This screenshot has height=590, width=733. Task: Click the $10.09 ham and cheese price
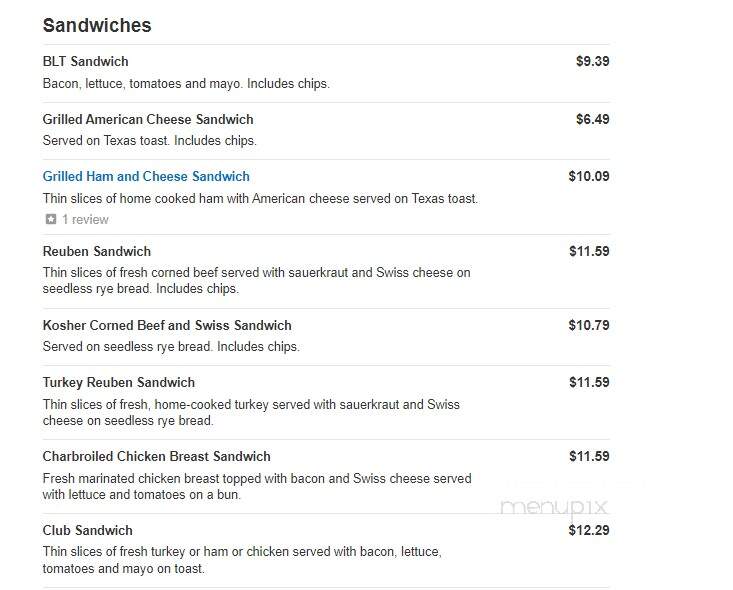[x=589, y=176]
